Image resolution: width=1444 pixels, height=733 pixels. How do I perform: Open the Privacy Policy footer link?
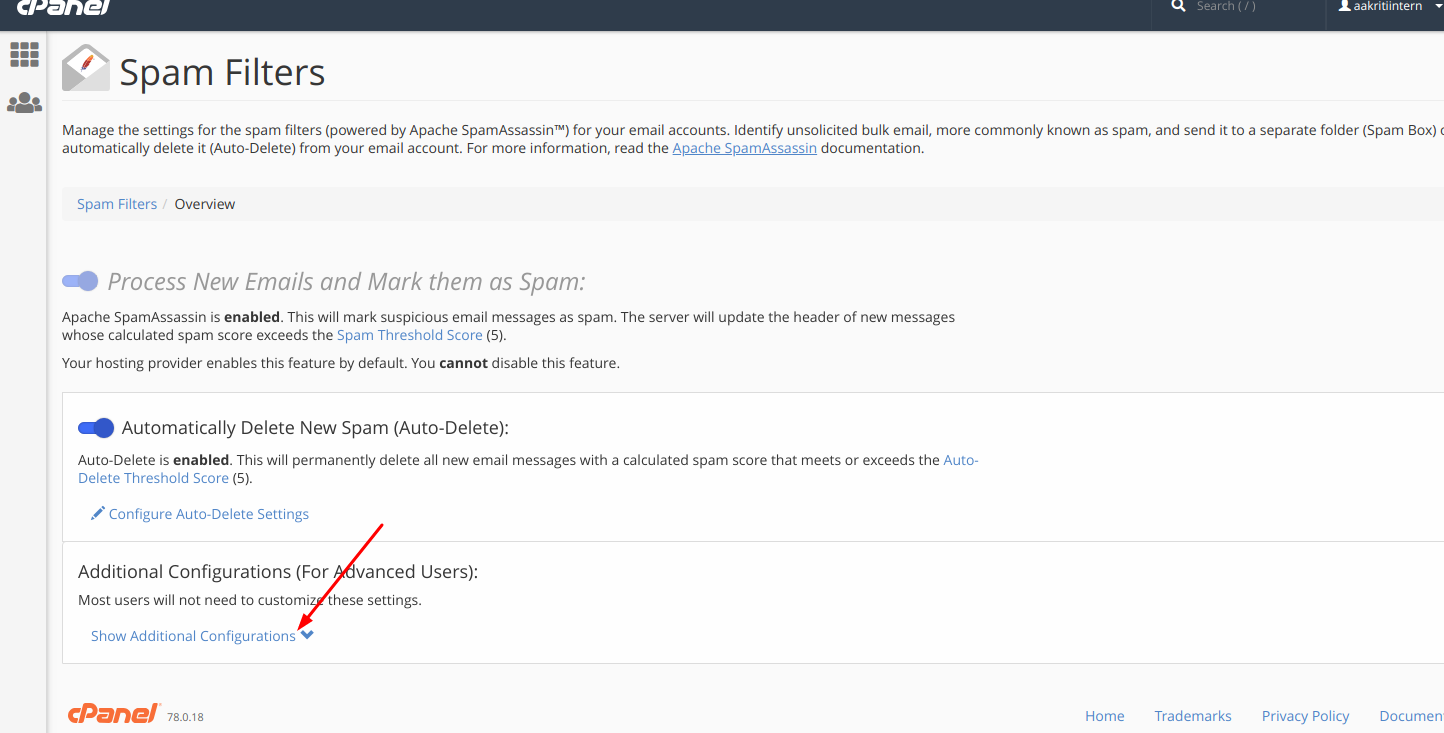1306,716
